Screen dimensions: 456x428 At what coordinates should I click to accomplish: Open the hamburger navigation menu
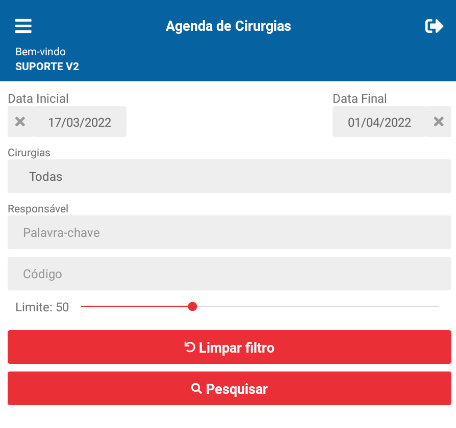(23, 26)
